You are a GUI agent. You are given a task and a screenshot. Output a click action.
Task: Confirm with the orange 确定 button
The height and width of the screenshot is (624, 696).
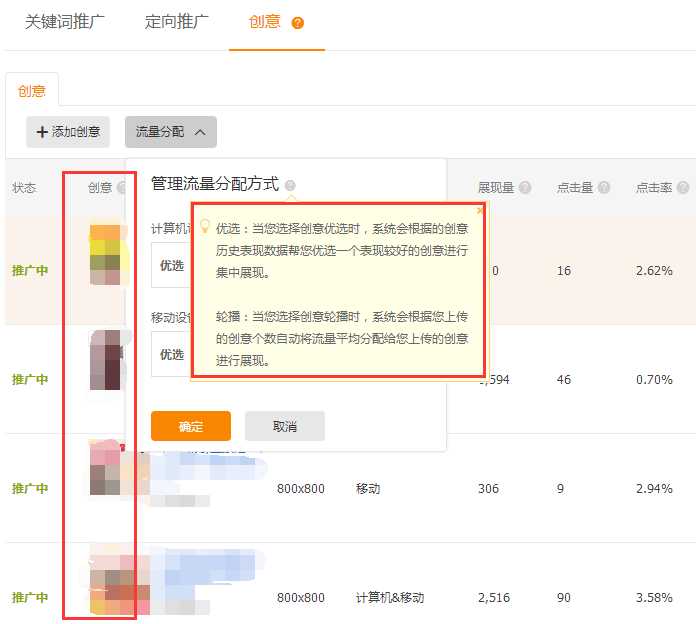190,426
